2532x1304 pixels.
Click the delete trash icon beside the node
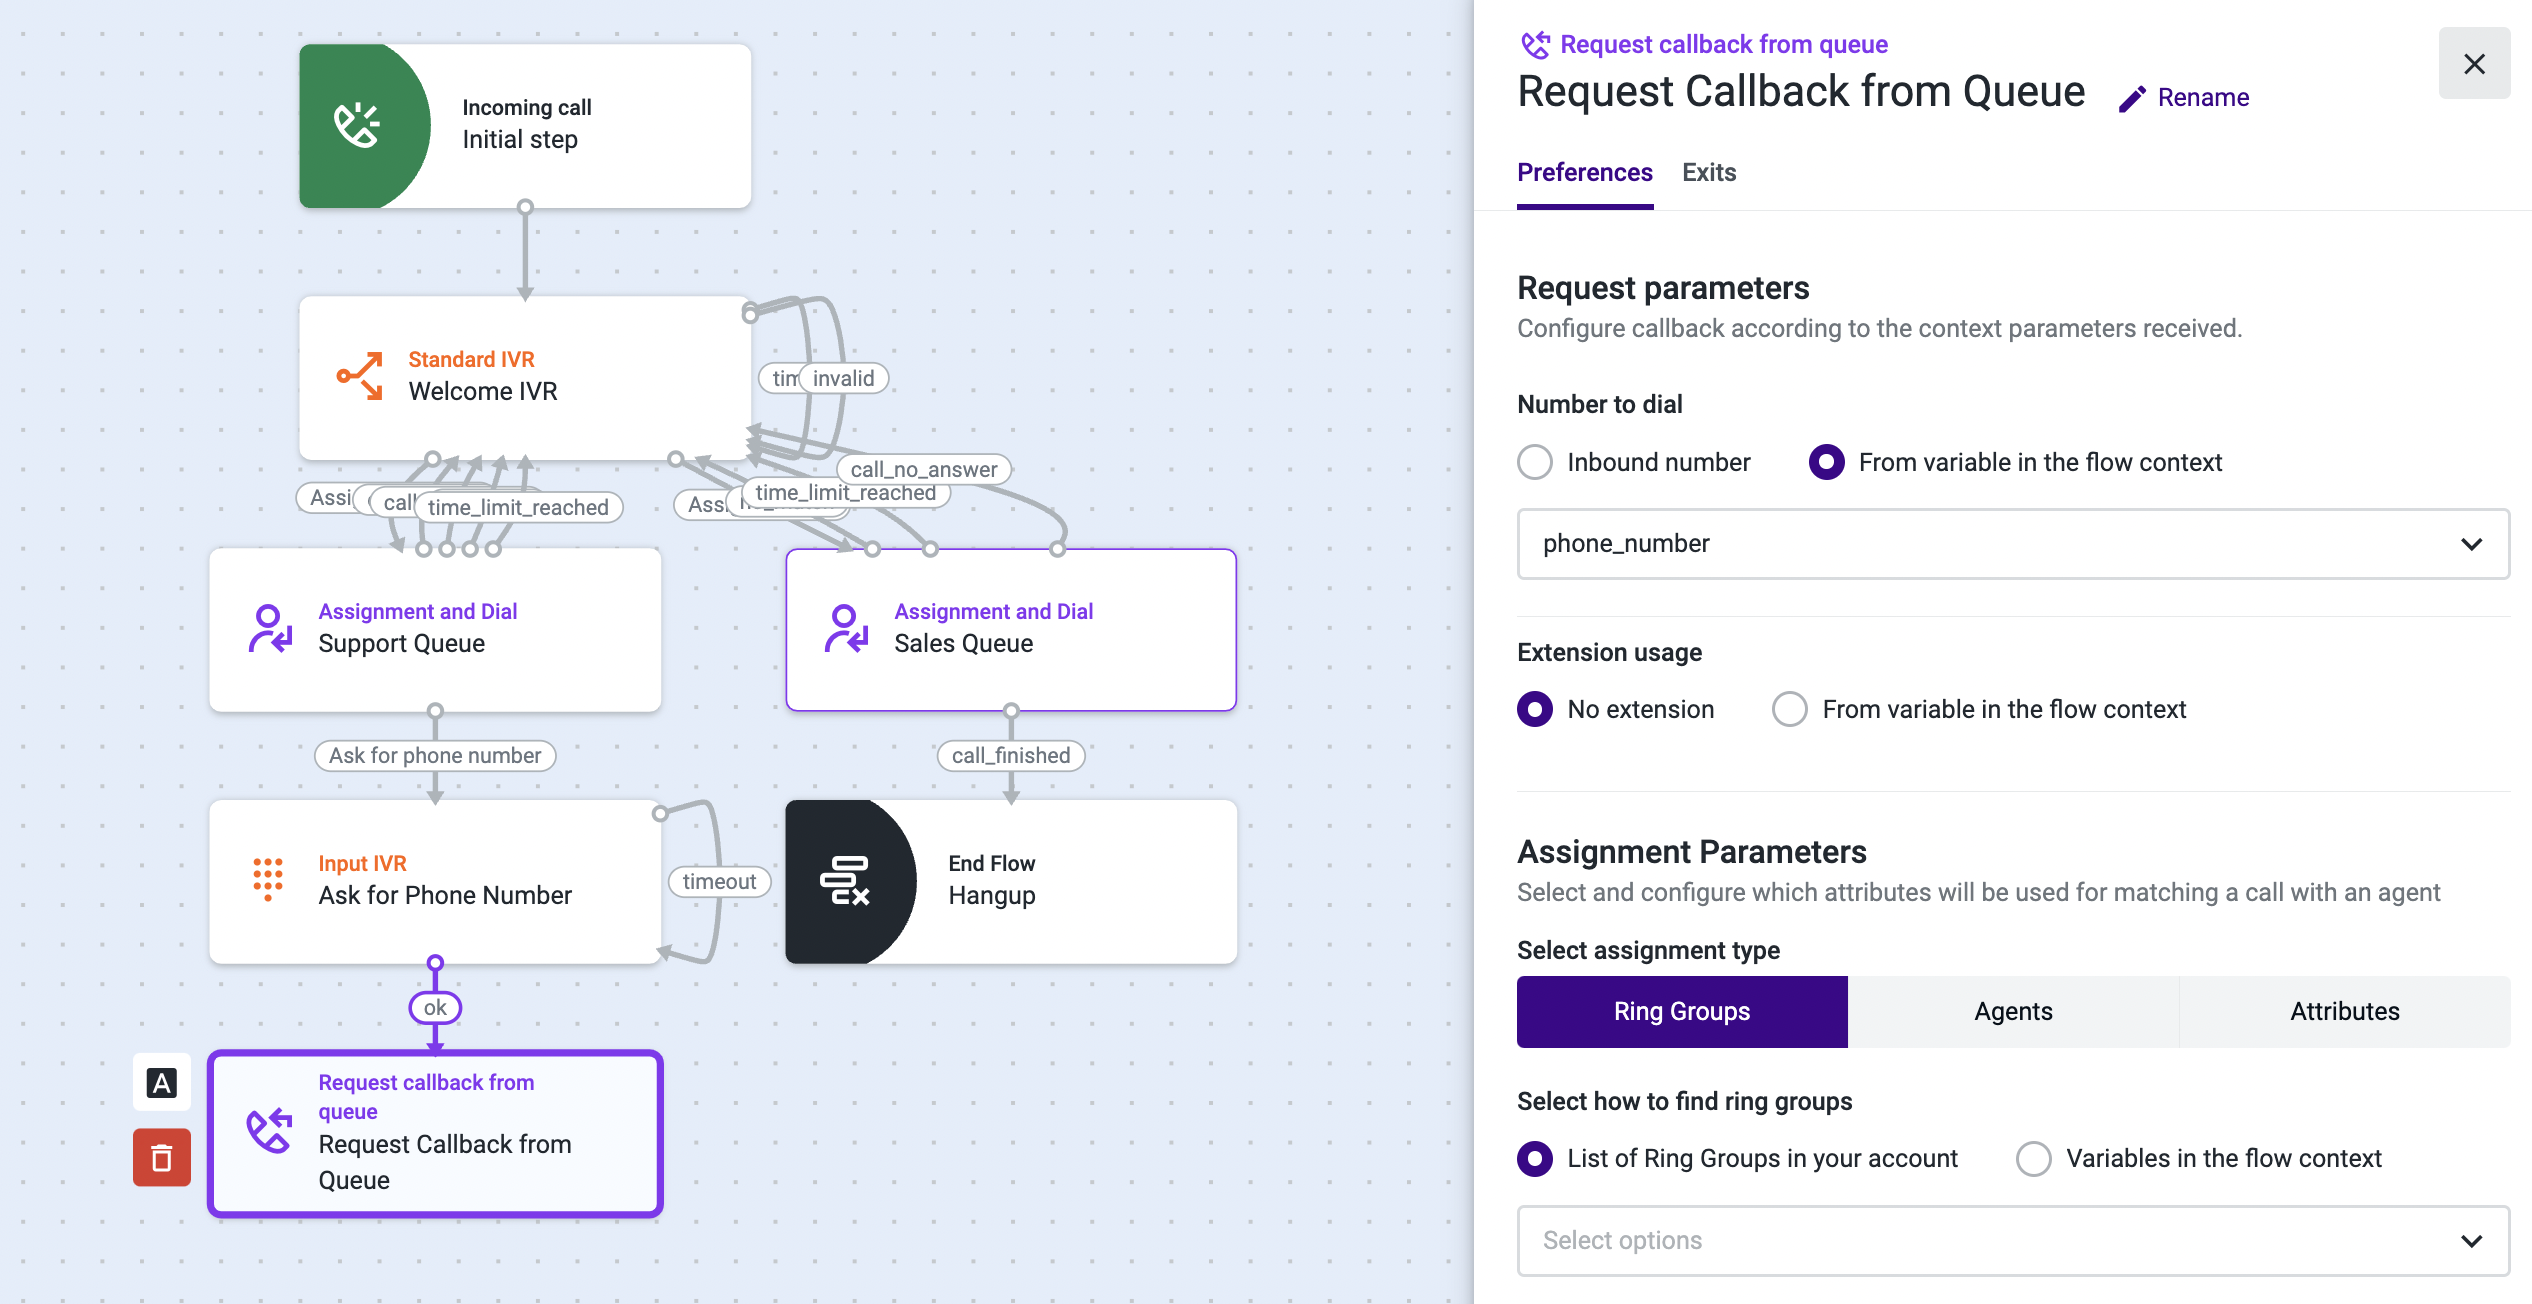point(162,1158)
